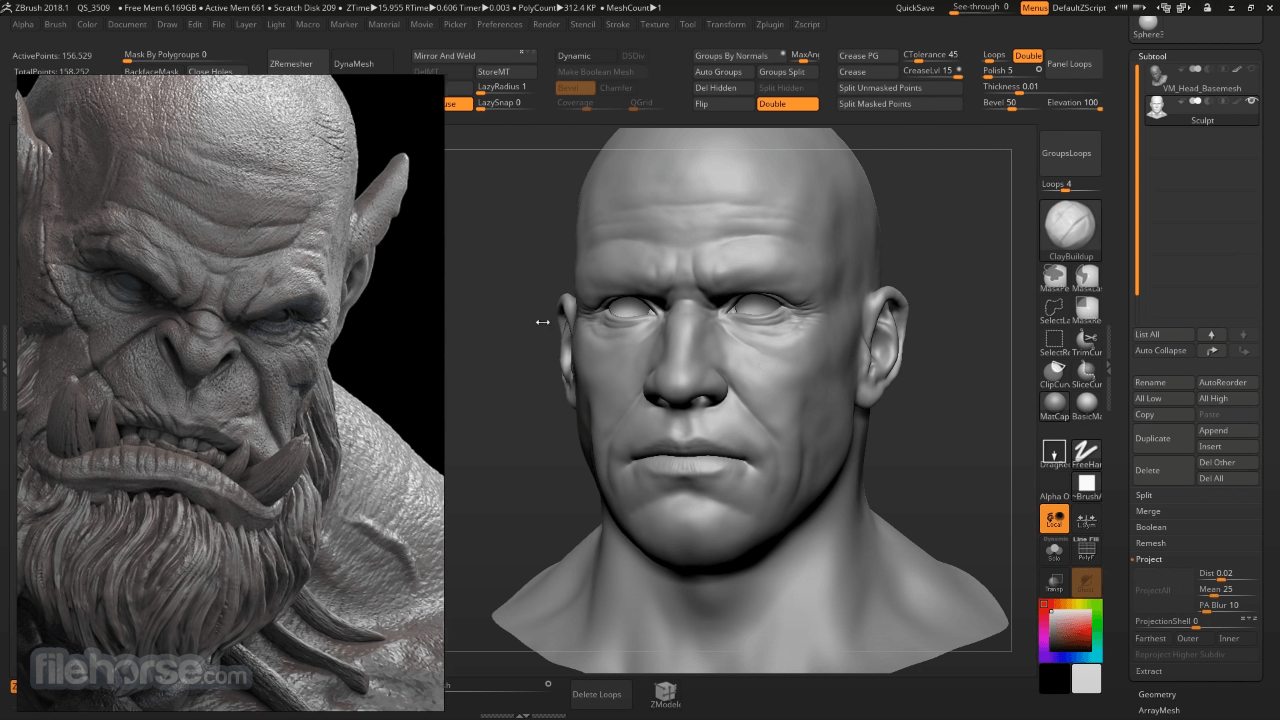Click the DynaMesh button

pyautogui.click(x=361, y=64)
